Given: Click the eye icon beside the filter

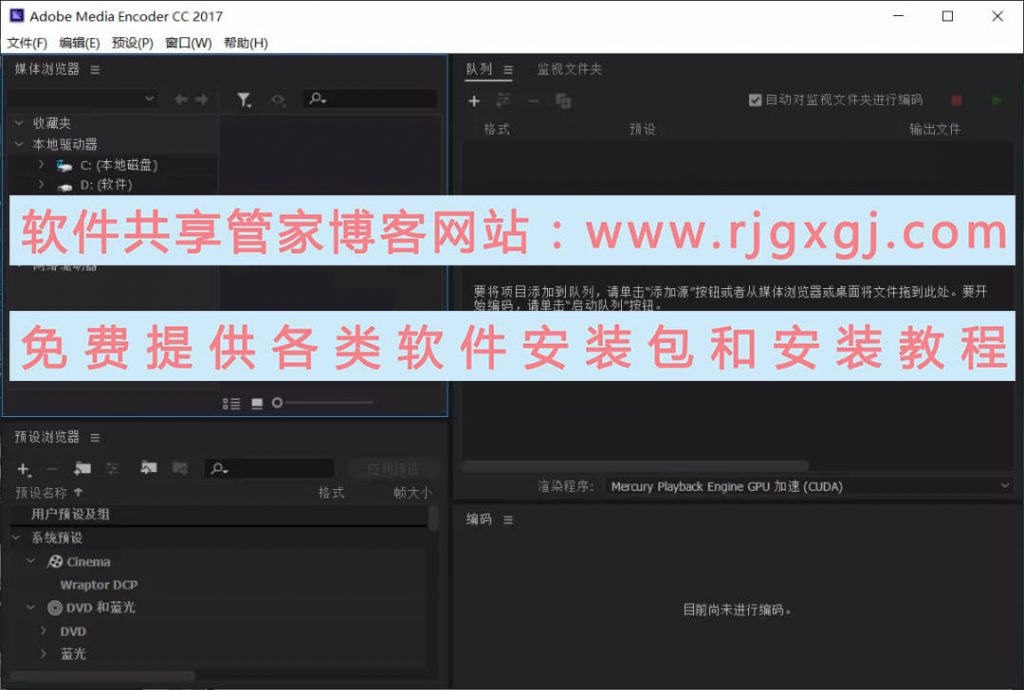Looking at the screenshot, I should click(278, 100).
